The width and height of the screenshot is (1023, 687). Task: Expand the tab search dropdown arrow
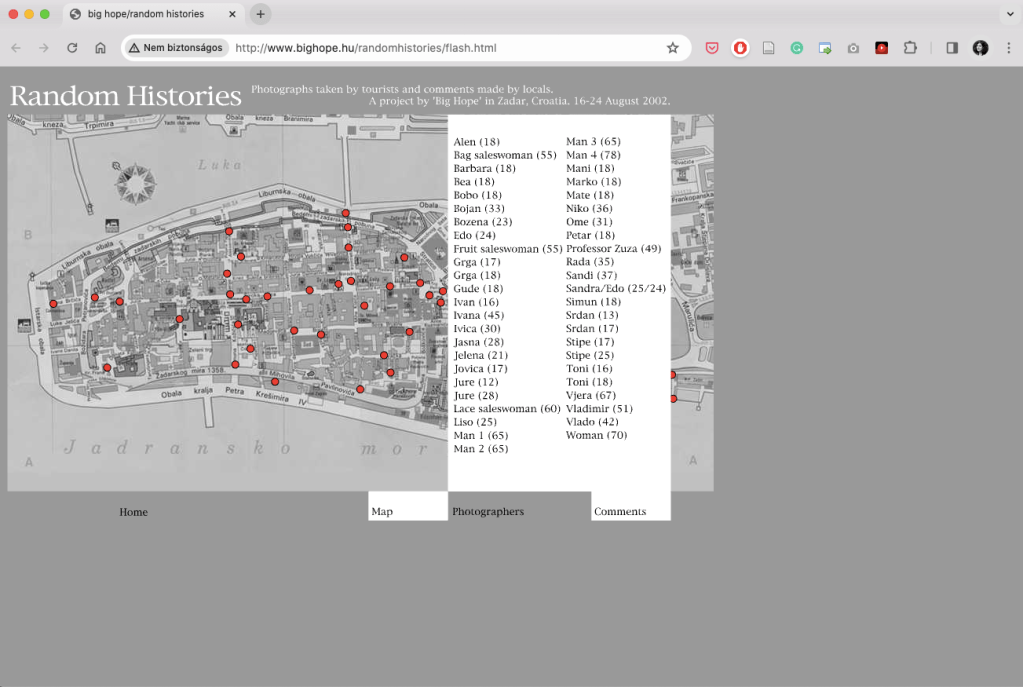1010,14
